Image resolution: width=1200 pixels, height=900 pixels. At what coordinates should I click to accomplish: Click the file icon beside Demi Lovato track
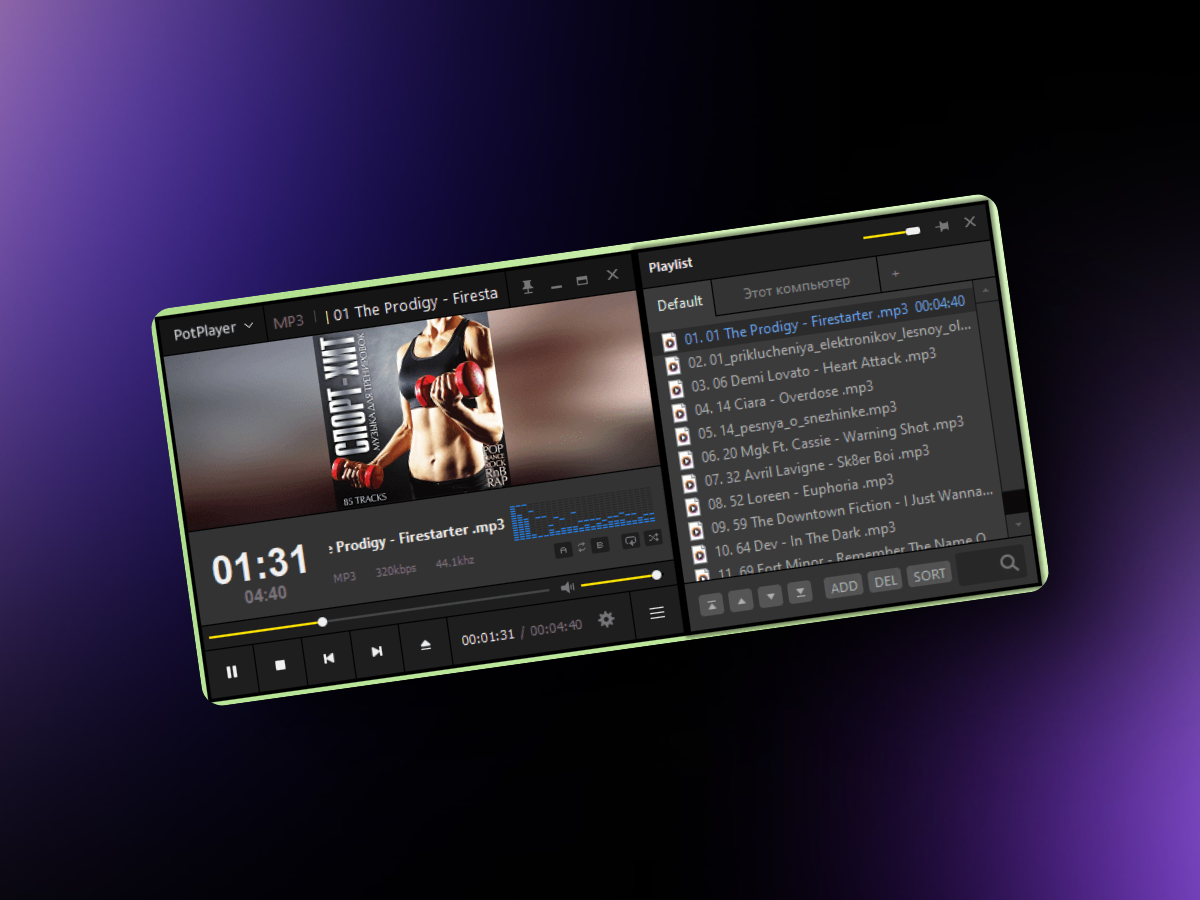[x=675, y=387]
